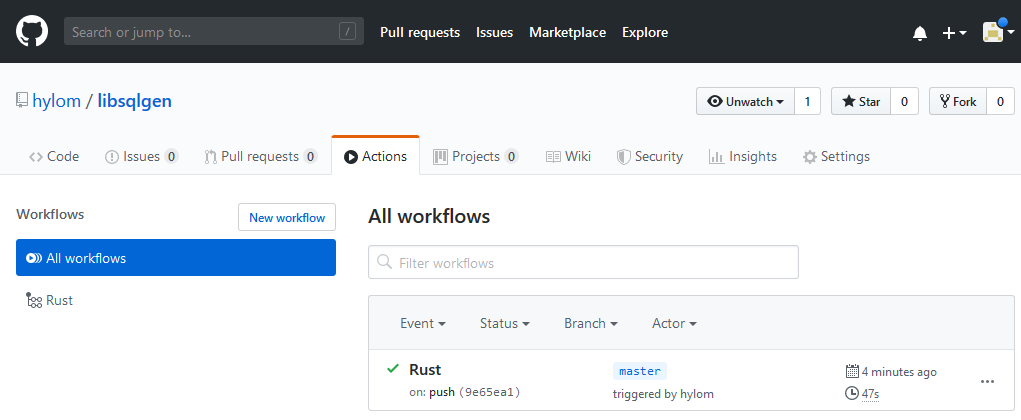Open the master branch label

(x=639, y=371)
